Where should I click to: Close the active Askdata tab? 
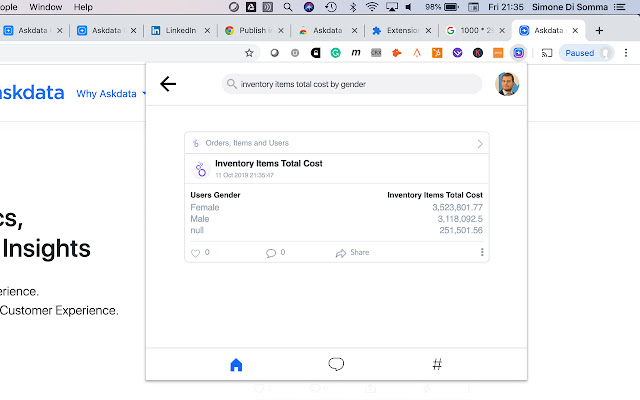click(575, 30)
